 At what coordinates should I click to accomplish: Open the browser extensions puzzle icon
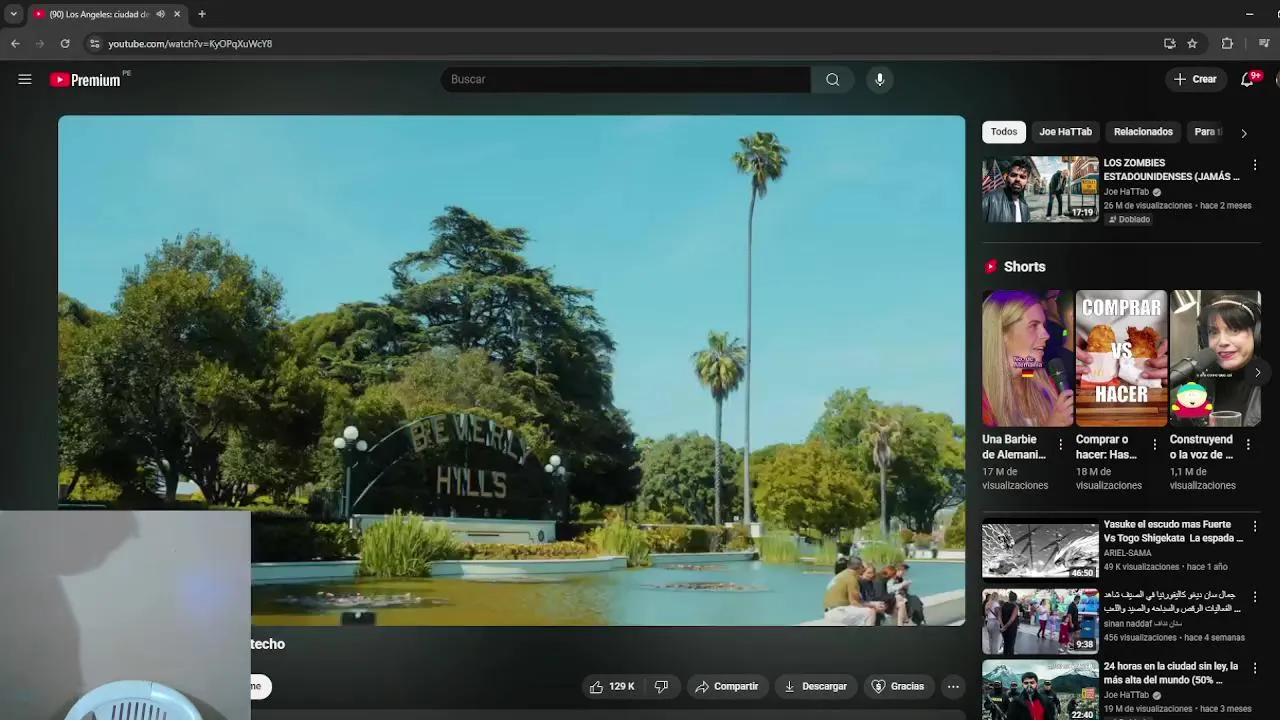point(1227,43)
